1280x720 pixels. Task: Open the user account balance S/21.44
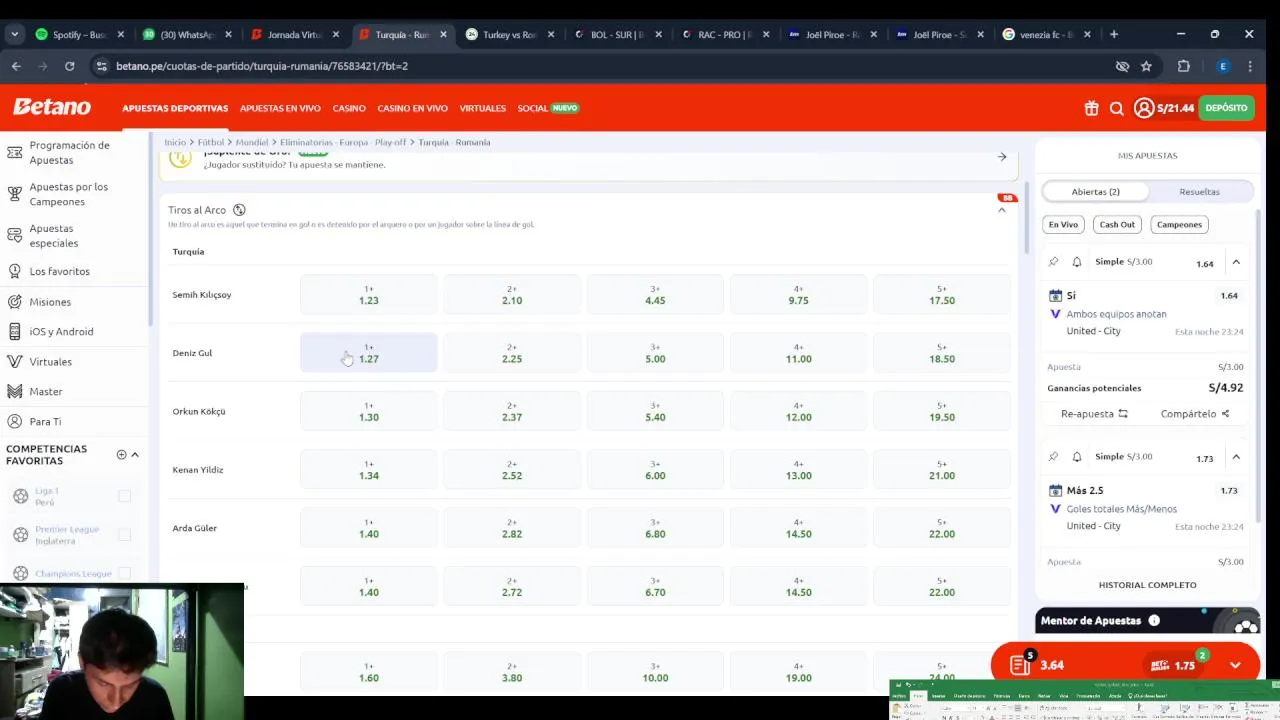(1164, 108)
